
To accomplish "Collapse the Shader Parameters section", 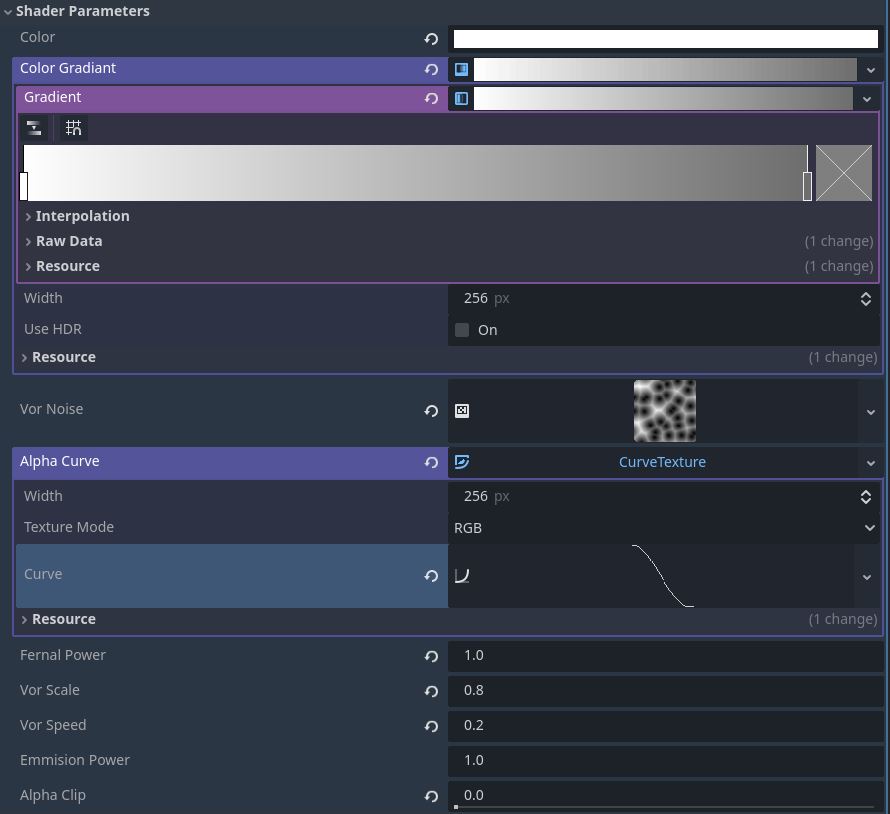I will [x=8, y=11].
